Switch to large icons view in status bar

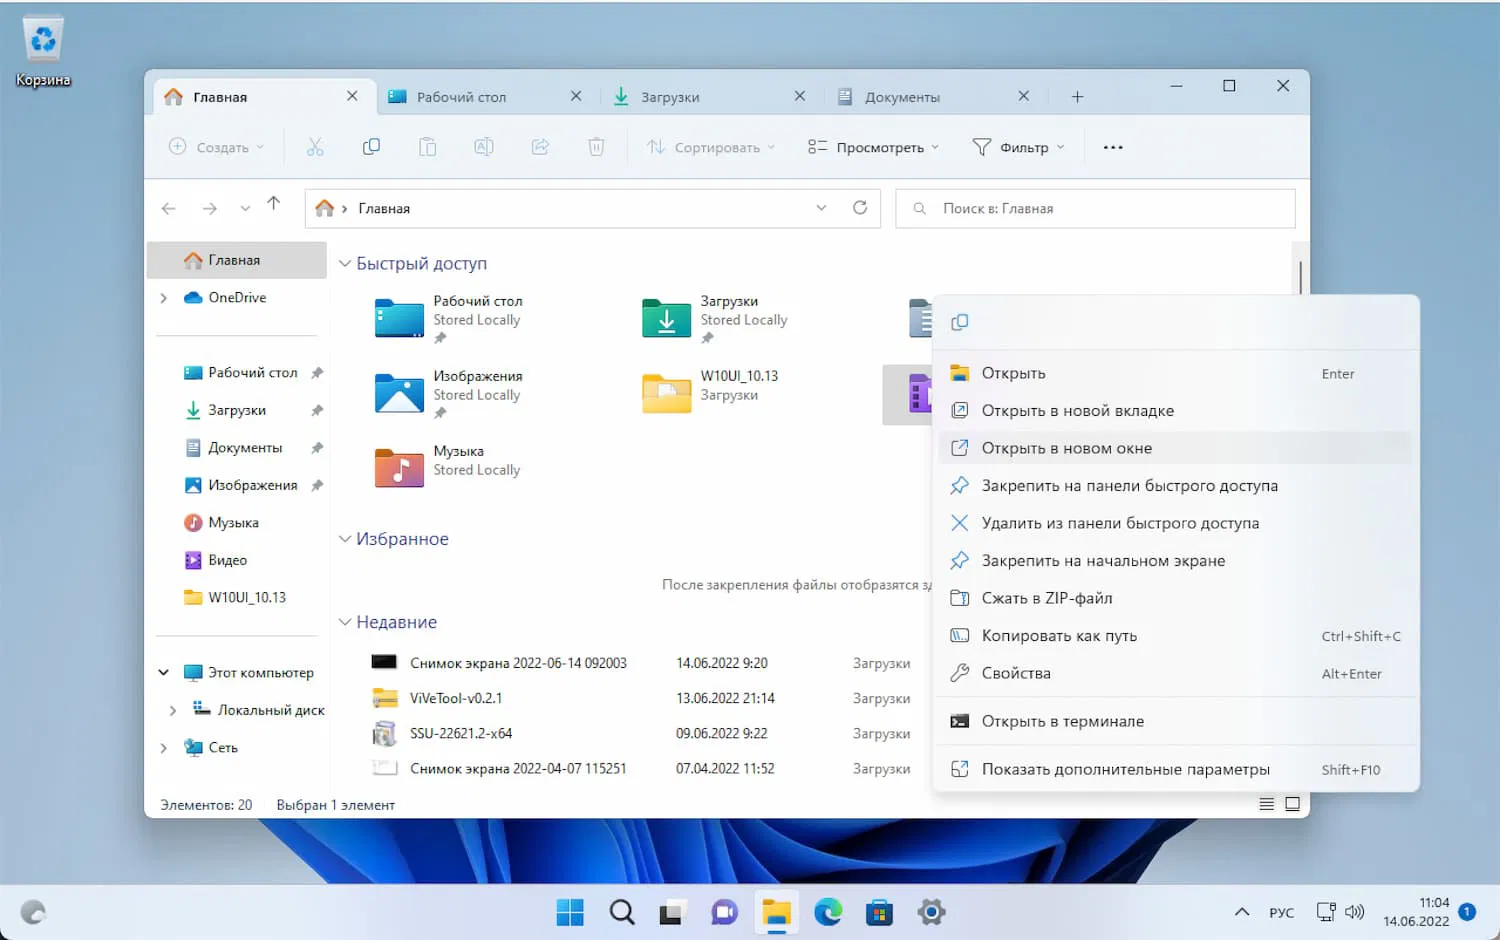1292,804
